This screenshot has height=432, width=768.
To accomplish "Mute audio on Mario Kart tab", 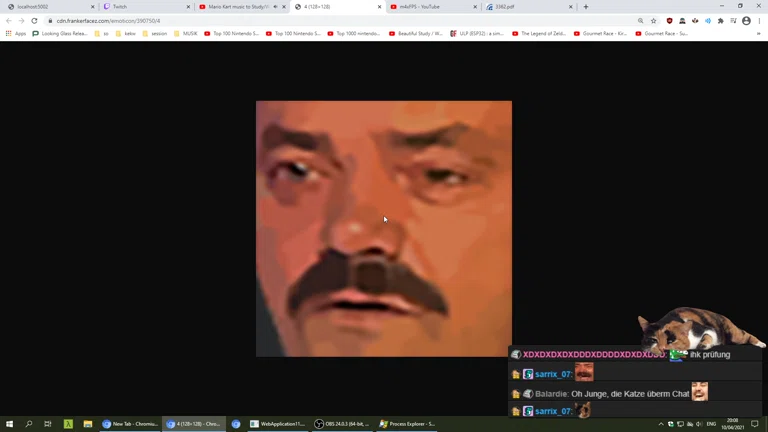I will [275, 7].
